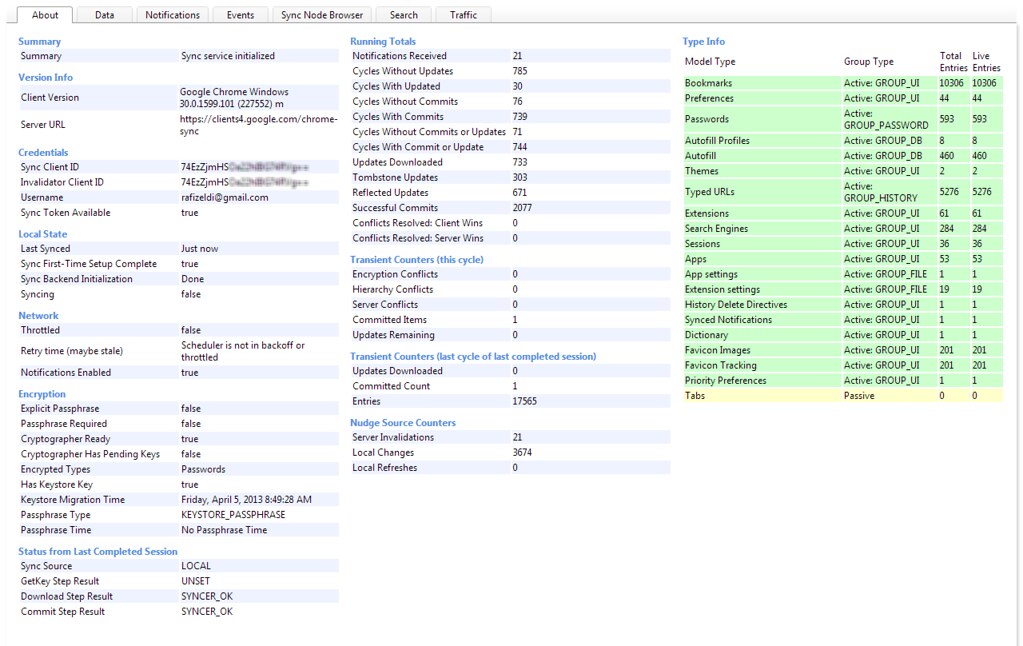This screenshot has width=1023, height=646.
Task: Select the Type Info section heading
Action: (x=703, y=42)
